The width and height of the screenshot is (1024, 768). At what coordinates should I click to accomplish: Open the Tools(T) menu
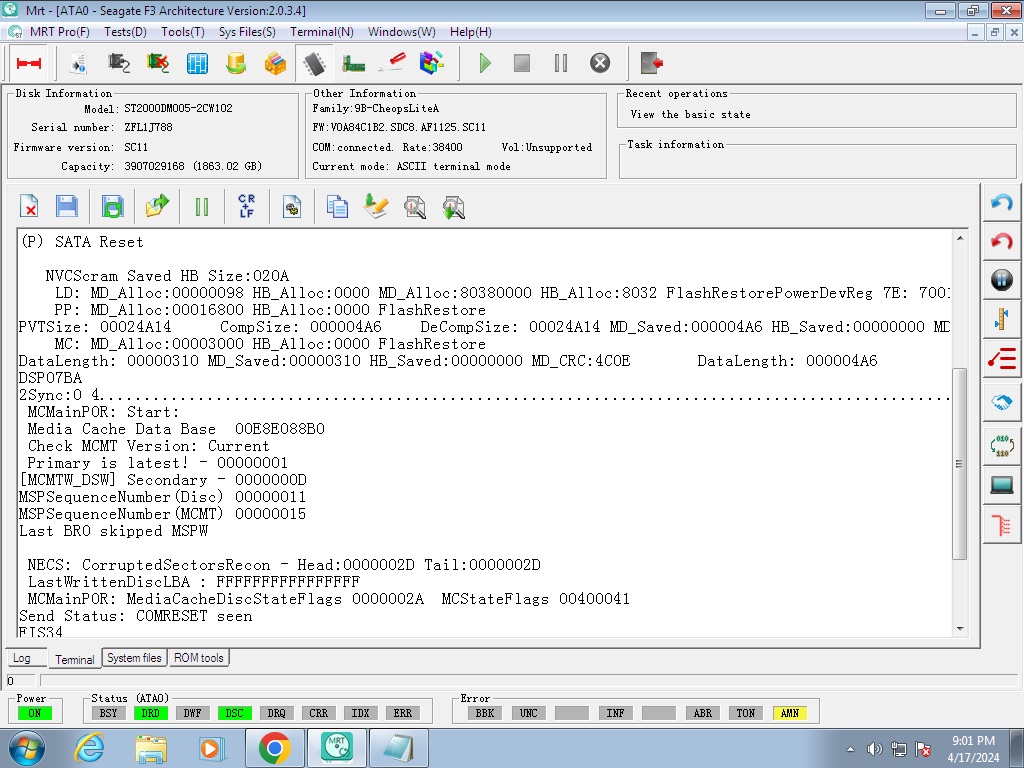pyautogui.click(x=183, y=32)
